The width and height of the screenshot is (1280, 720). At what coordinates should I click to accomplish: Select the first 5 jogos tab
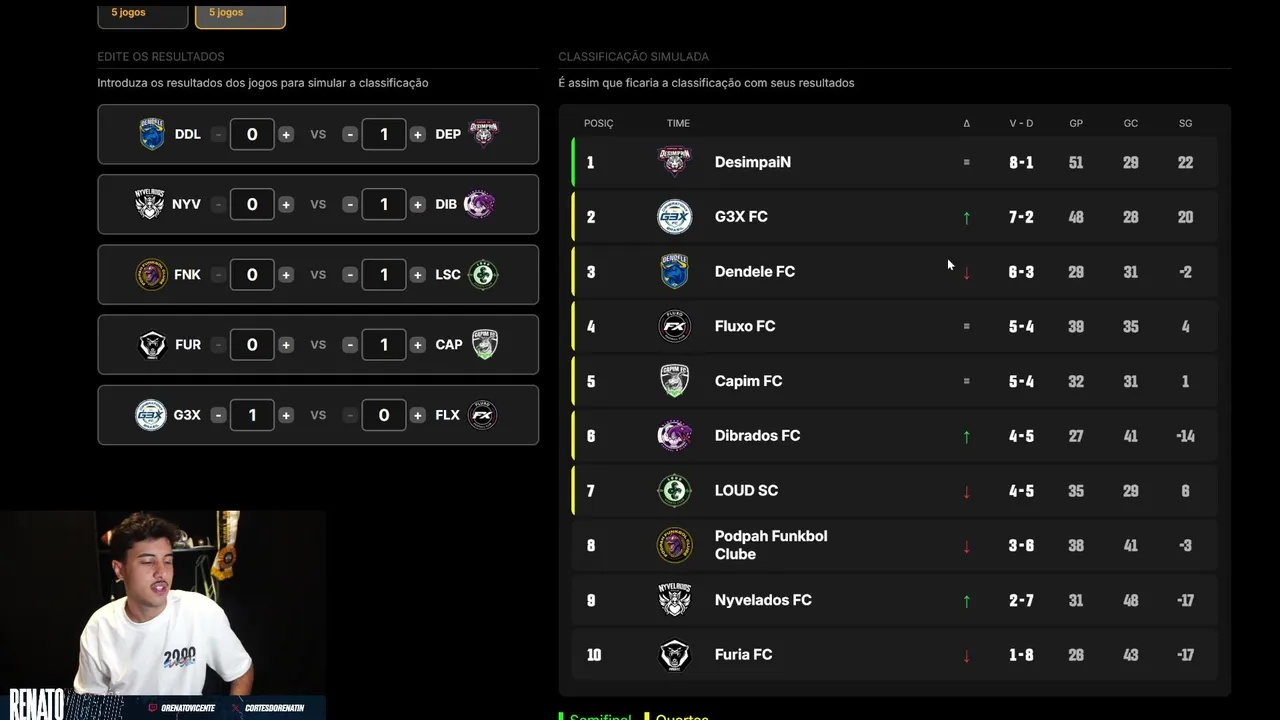tap(142, 14)
